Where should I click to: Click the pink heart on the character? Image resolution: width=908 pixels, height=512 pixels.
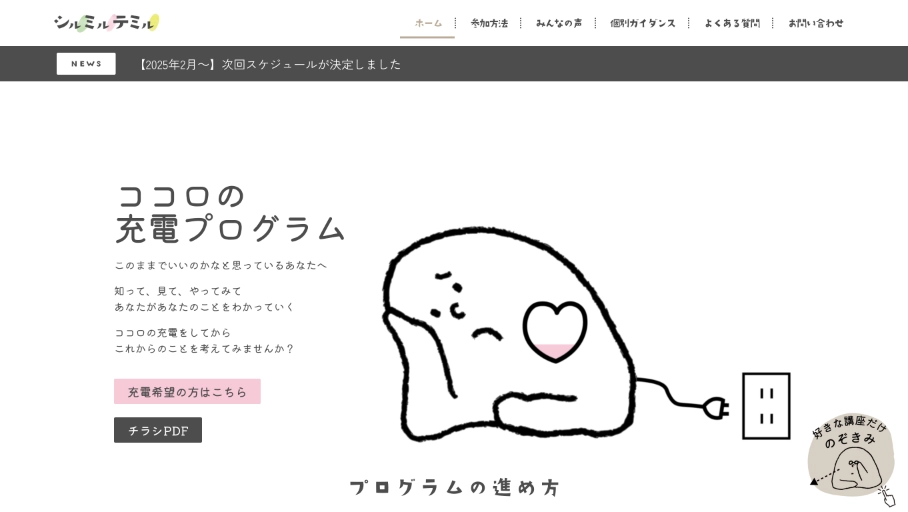554,331
